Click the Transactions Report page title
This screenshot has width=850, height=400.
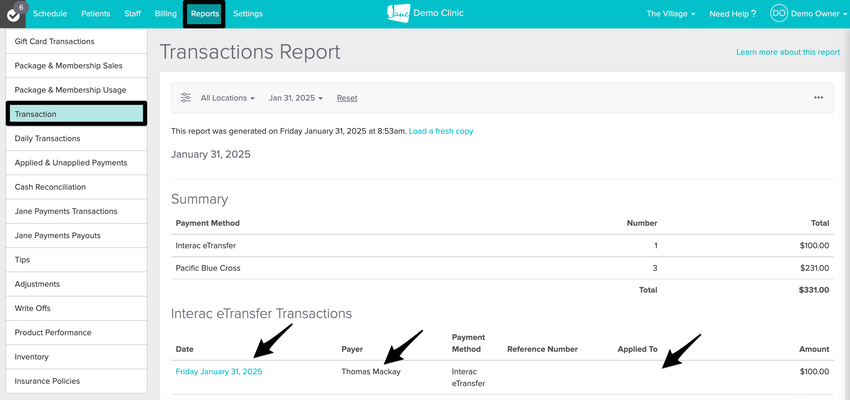[250, 52]
